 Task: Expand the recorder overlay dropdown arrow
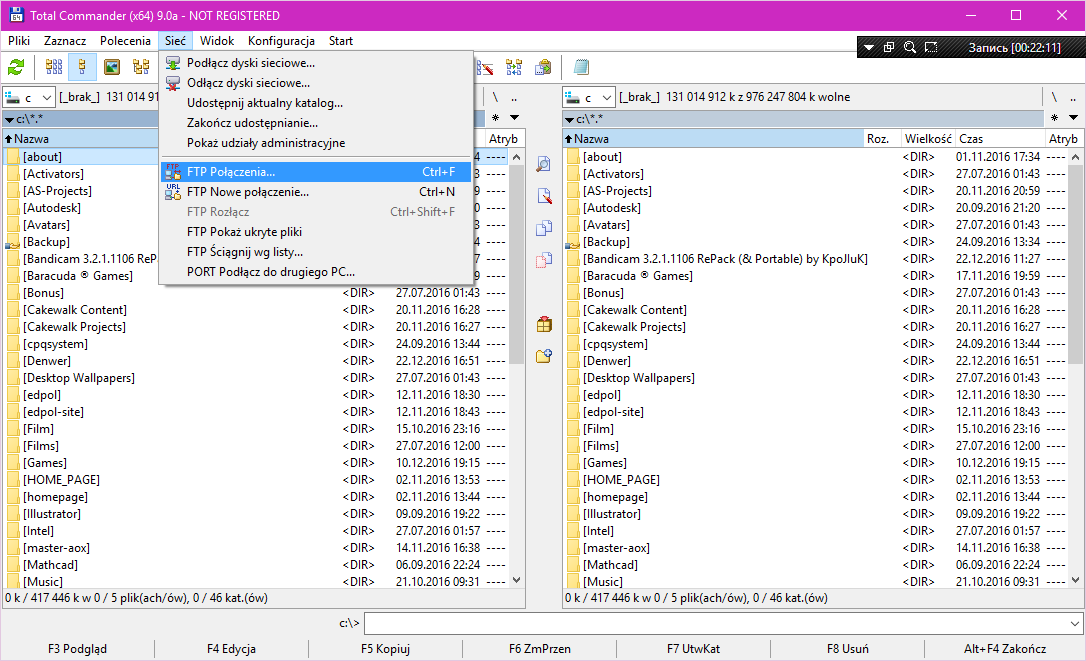[869, 47]
